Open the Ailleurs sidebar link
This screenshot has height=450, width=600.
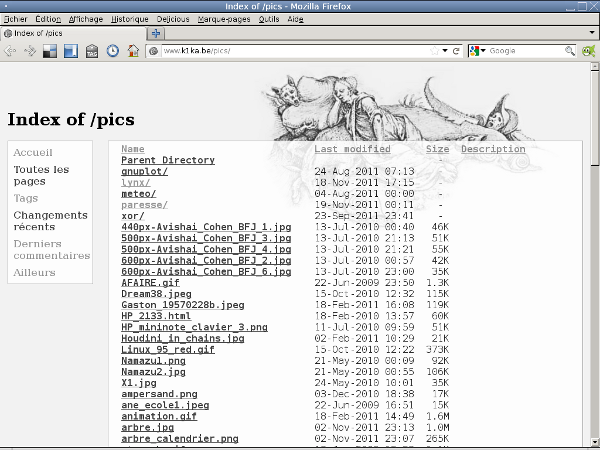[x=34, y=272]
